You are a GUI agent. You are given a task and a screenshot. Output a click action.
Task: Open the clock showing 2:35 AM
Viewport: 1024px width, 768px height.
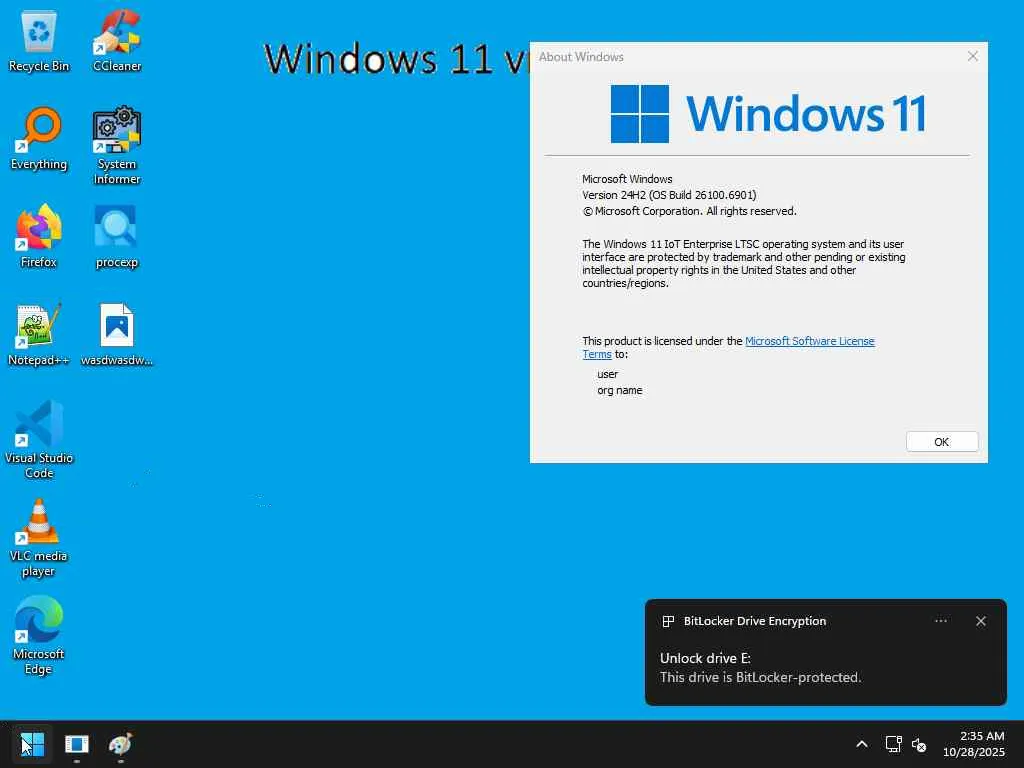coord(974,744)
